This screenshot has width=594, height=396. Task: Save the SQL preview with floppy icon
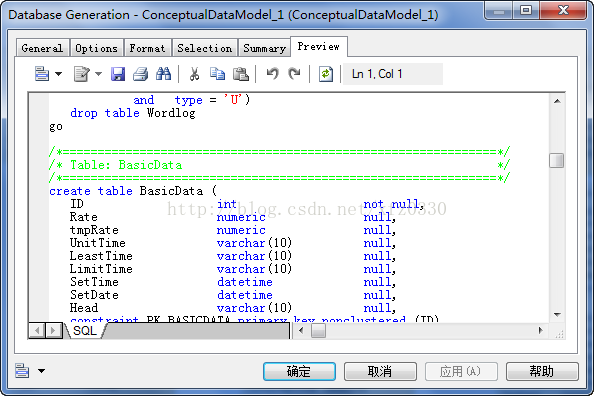(118, 74)
